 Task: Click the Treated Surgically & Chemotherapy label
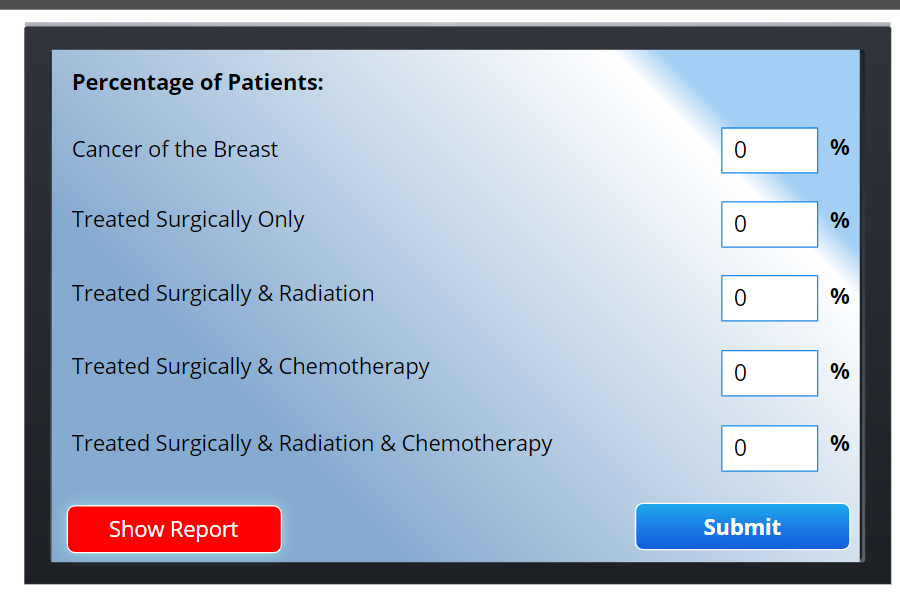250,366
